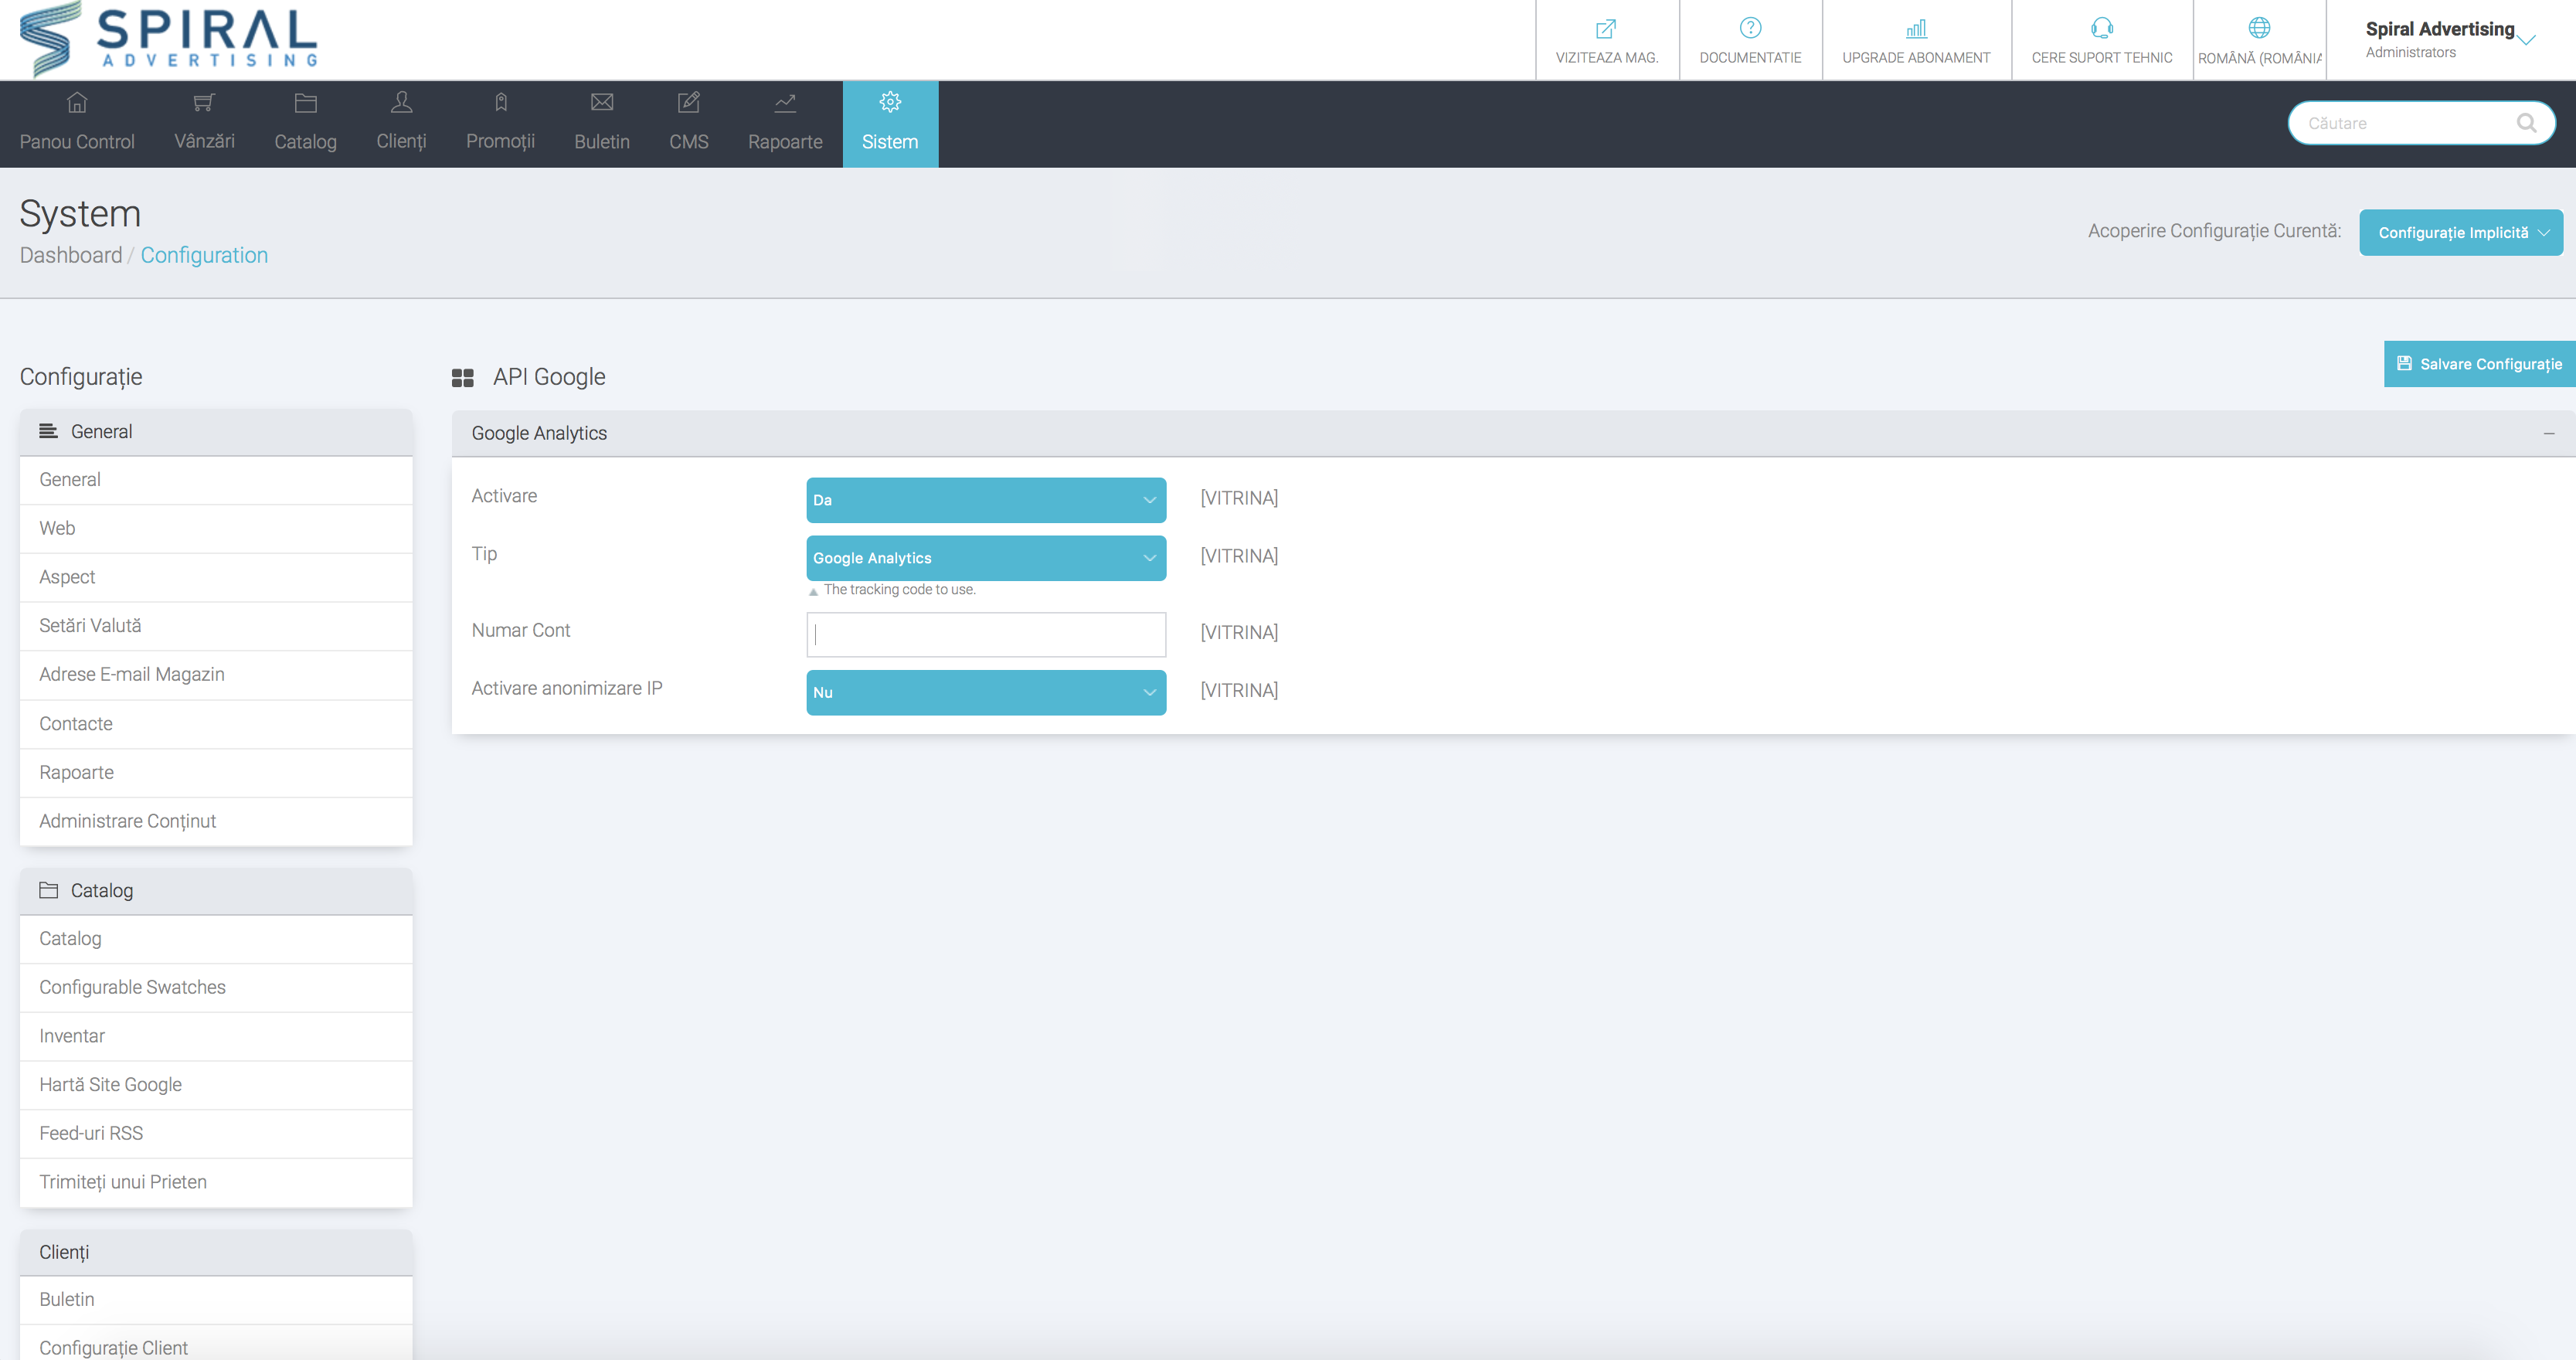
Task: Open CERE SUPORT TEHNIC link
Action: [x=2102, y=40]
